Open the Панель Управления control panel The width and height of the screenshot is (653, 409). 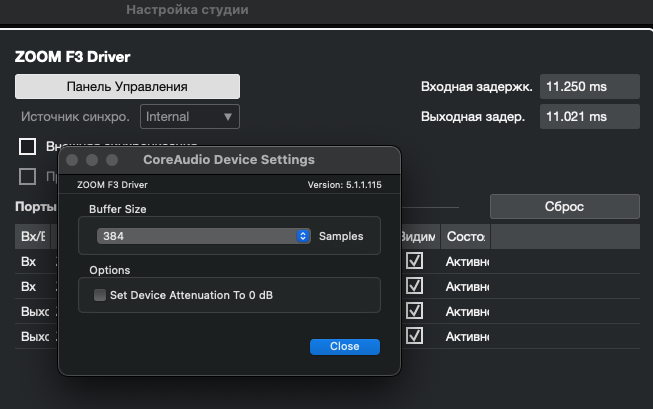coord(127,86)
